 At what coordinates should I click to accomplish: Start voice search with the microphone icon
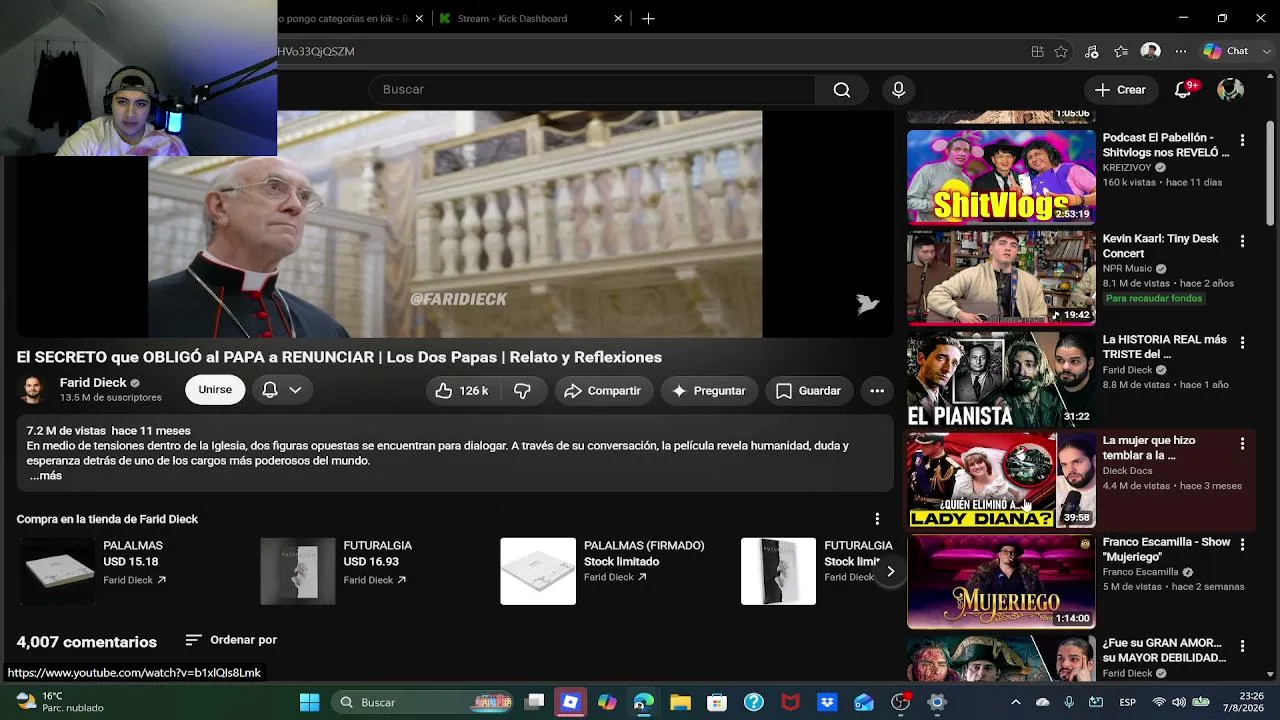coord(898,90)
